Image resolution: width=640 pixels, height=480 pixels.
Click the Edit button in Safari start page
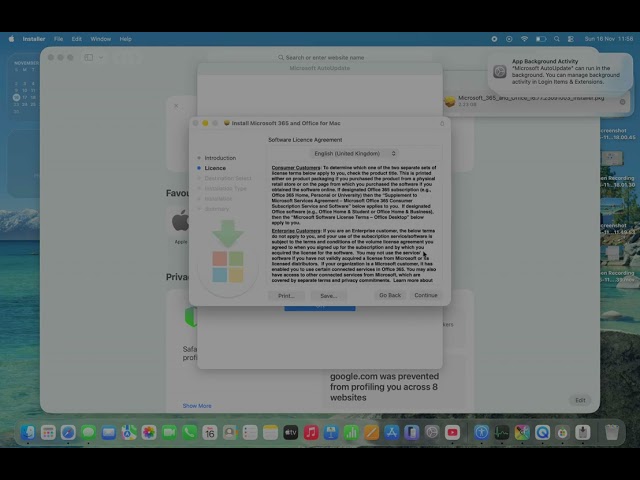click(580, 400)
